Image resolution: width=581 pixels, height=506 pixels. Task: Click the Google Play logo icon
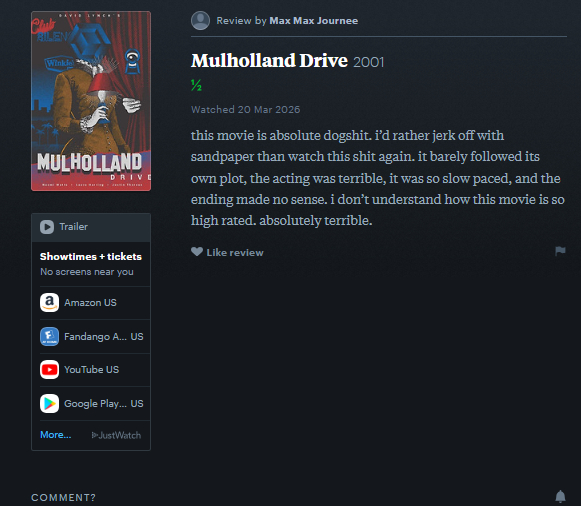49,403
